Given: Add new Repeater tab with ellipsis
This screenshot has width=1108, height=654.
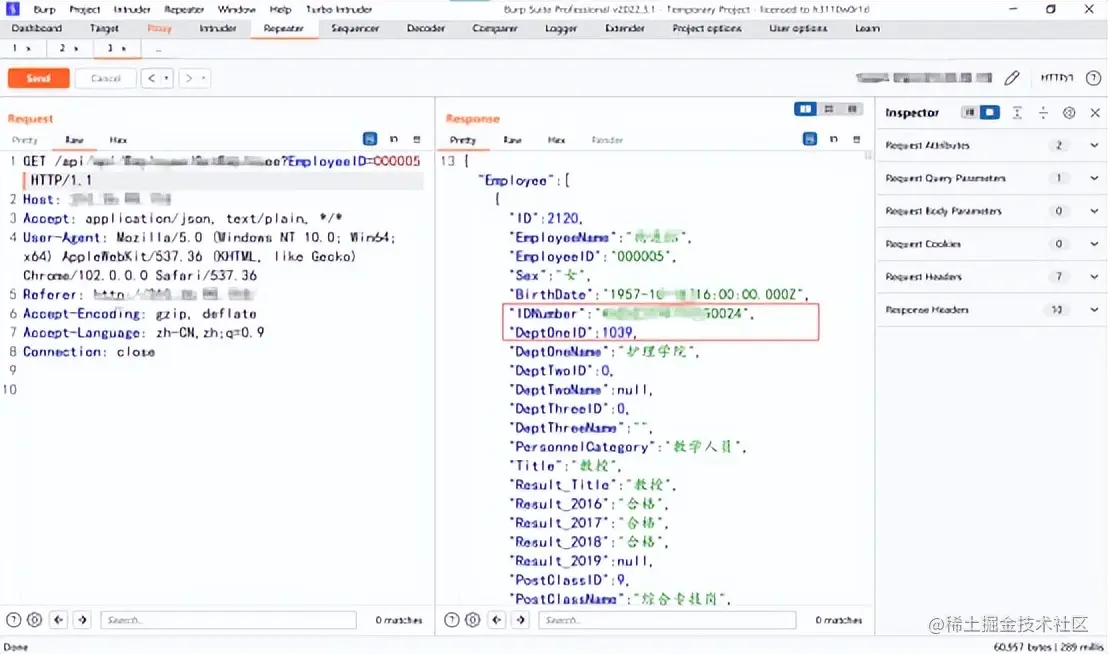Looking at the screenshot, I should (158, 48).
